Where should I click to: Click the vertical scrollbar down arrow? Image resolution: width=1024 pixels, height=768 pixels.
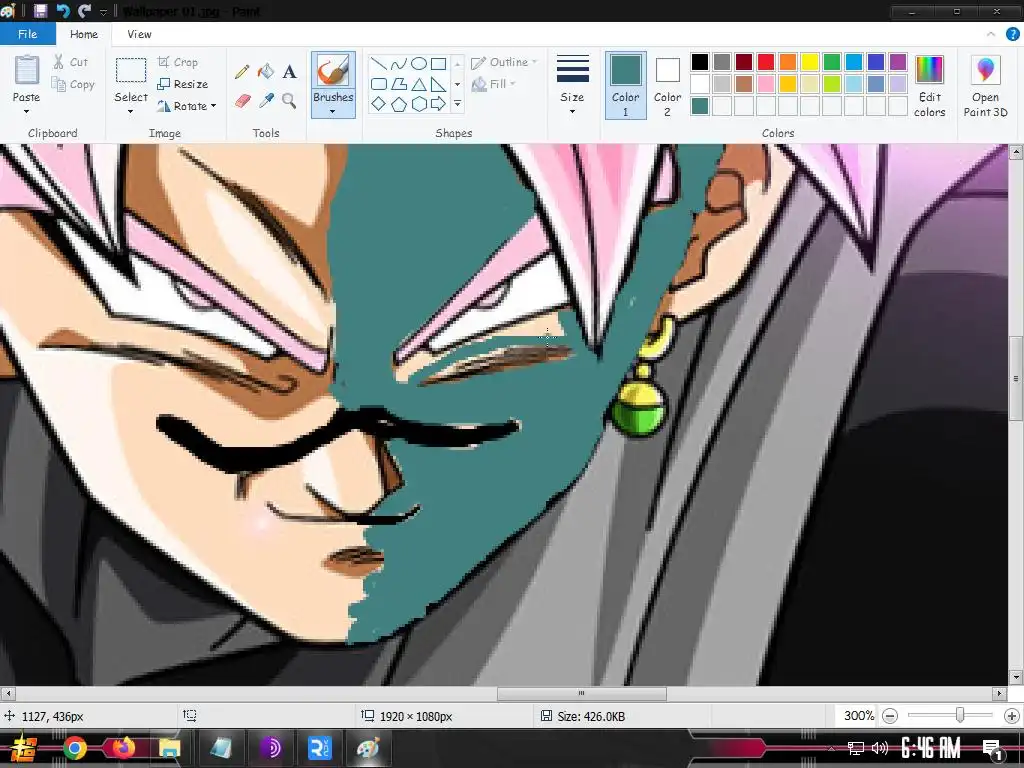tap(1016, 677)
